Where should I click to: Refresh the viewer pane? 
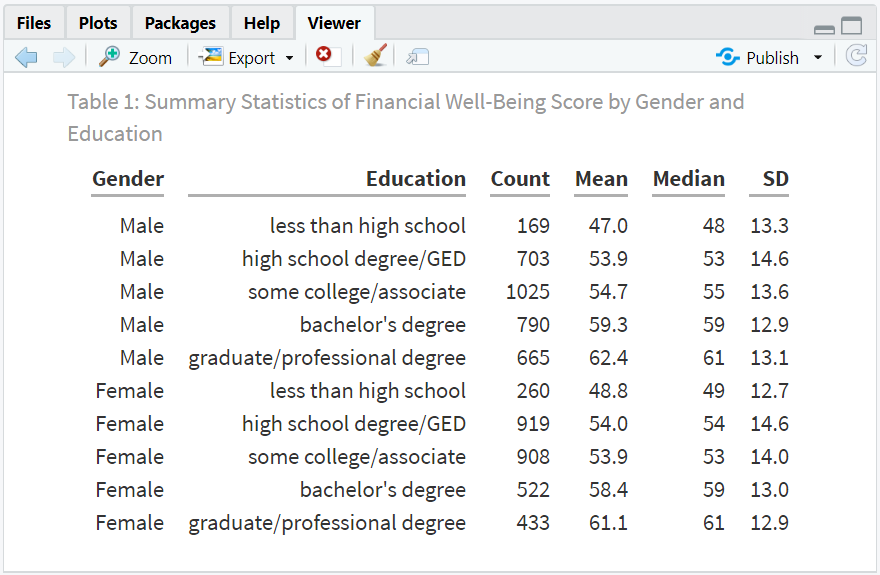point(856,56)
